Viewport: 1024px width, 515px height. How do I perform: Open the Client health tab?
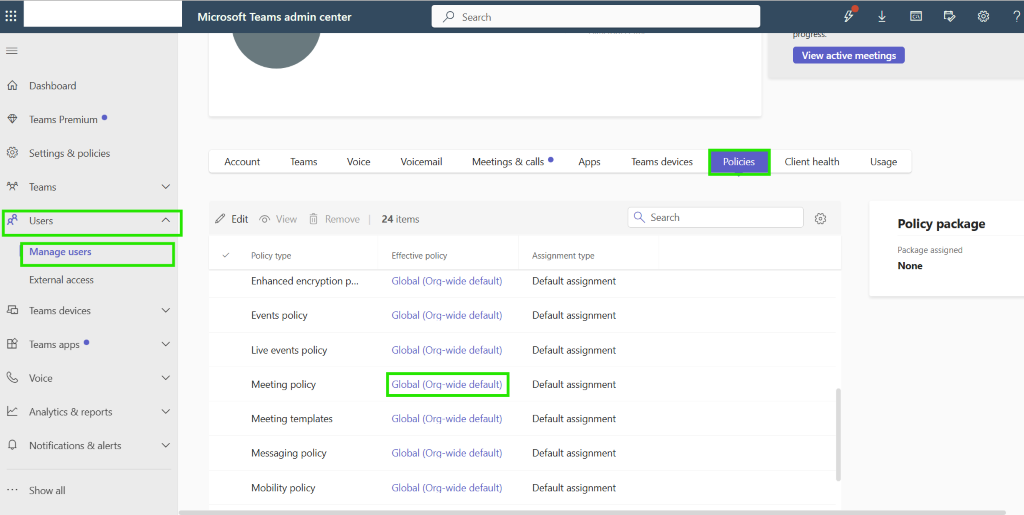[x=812, y=161]
